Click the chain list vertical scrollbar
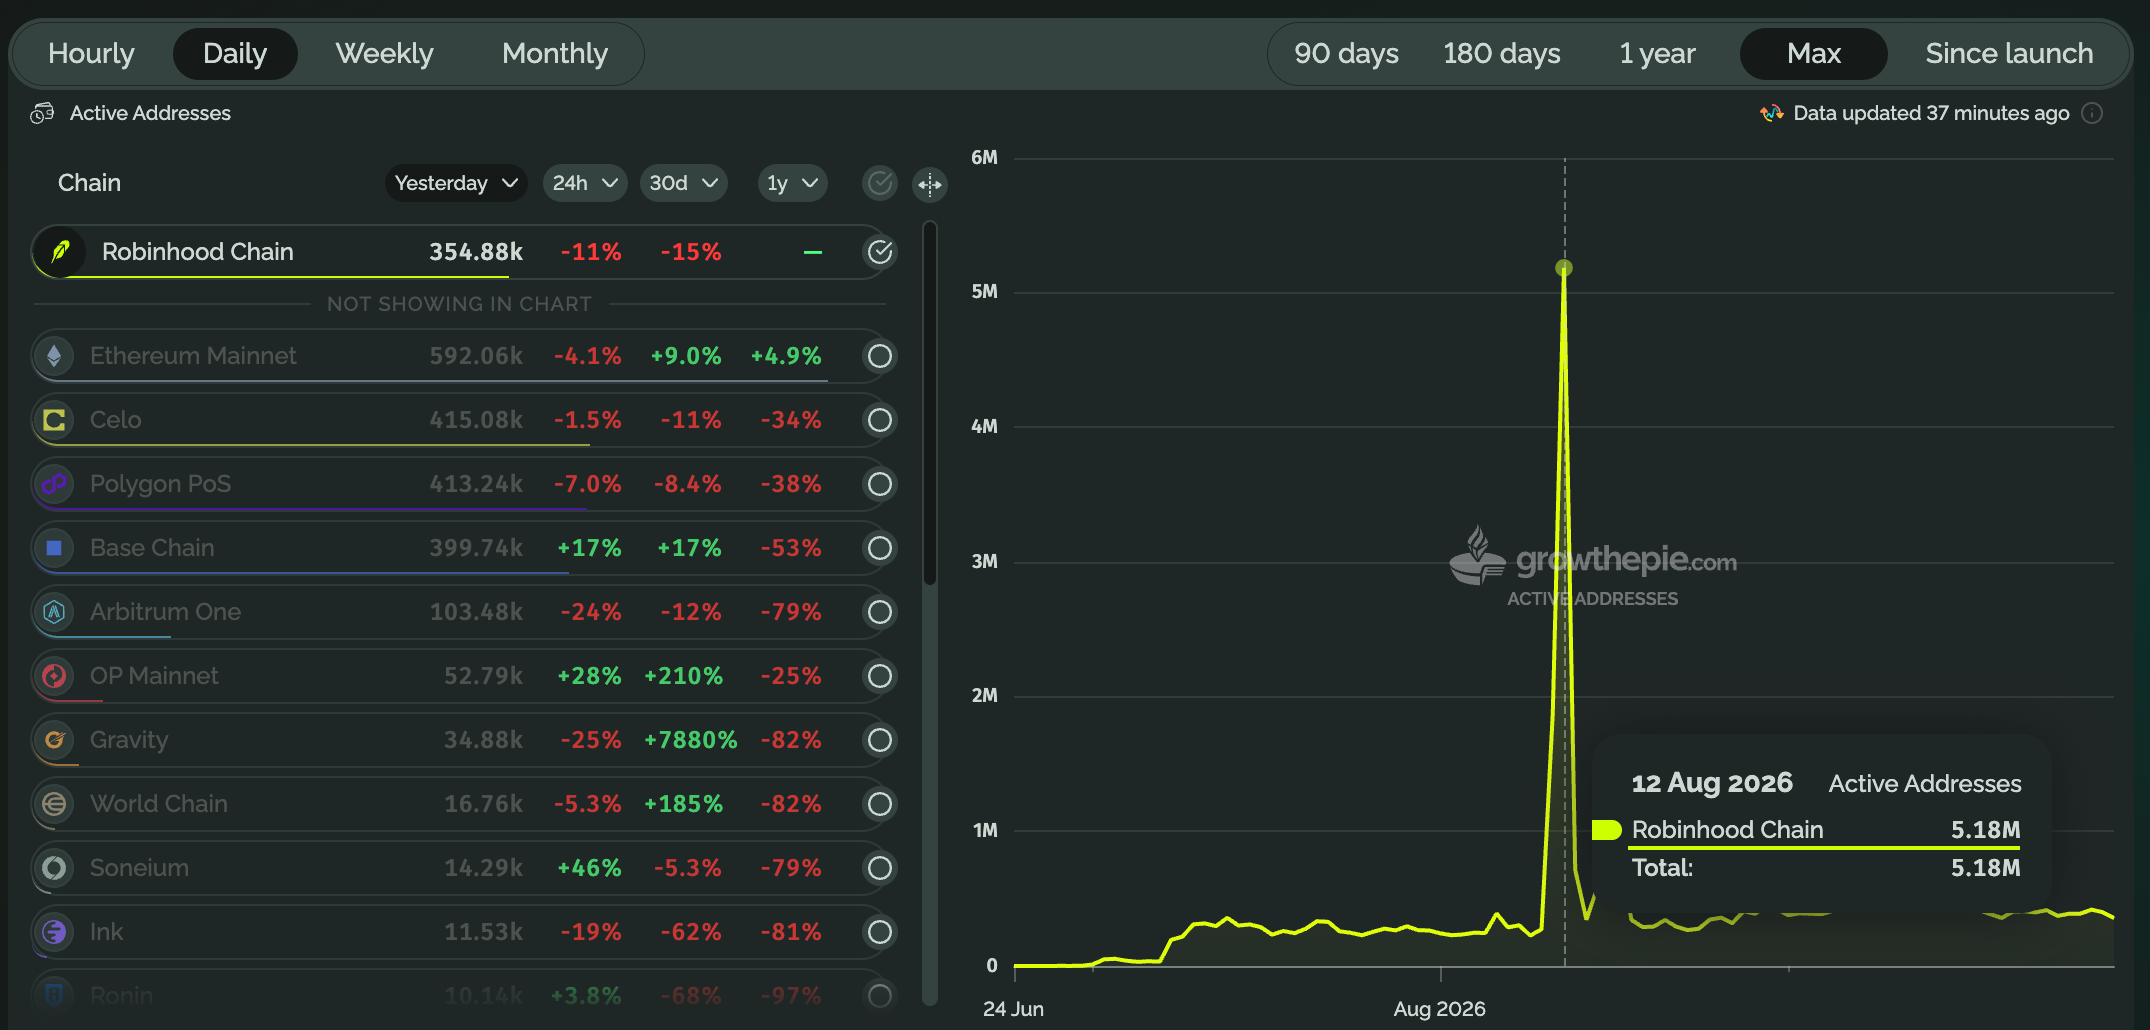Image resolution: width=2150 pixels, height=1030 pixels. point(930,405)
